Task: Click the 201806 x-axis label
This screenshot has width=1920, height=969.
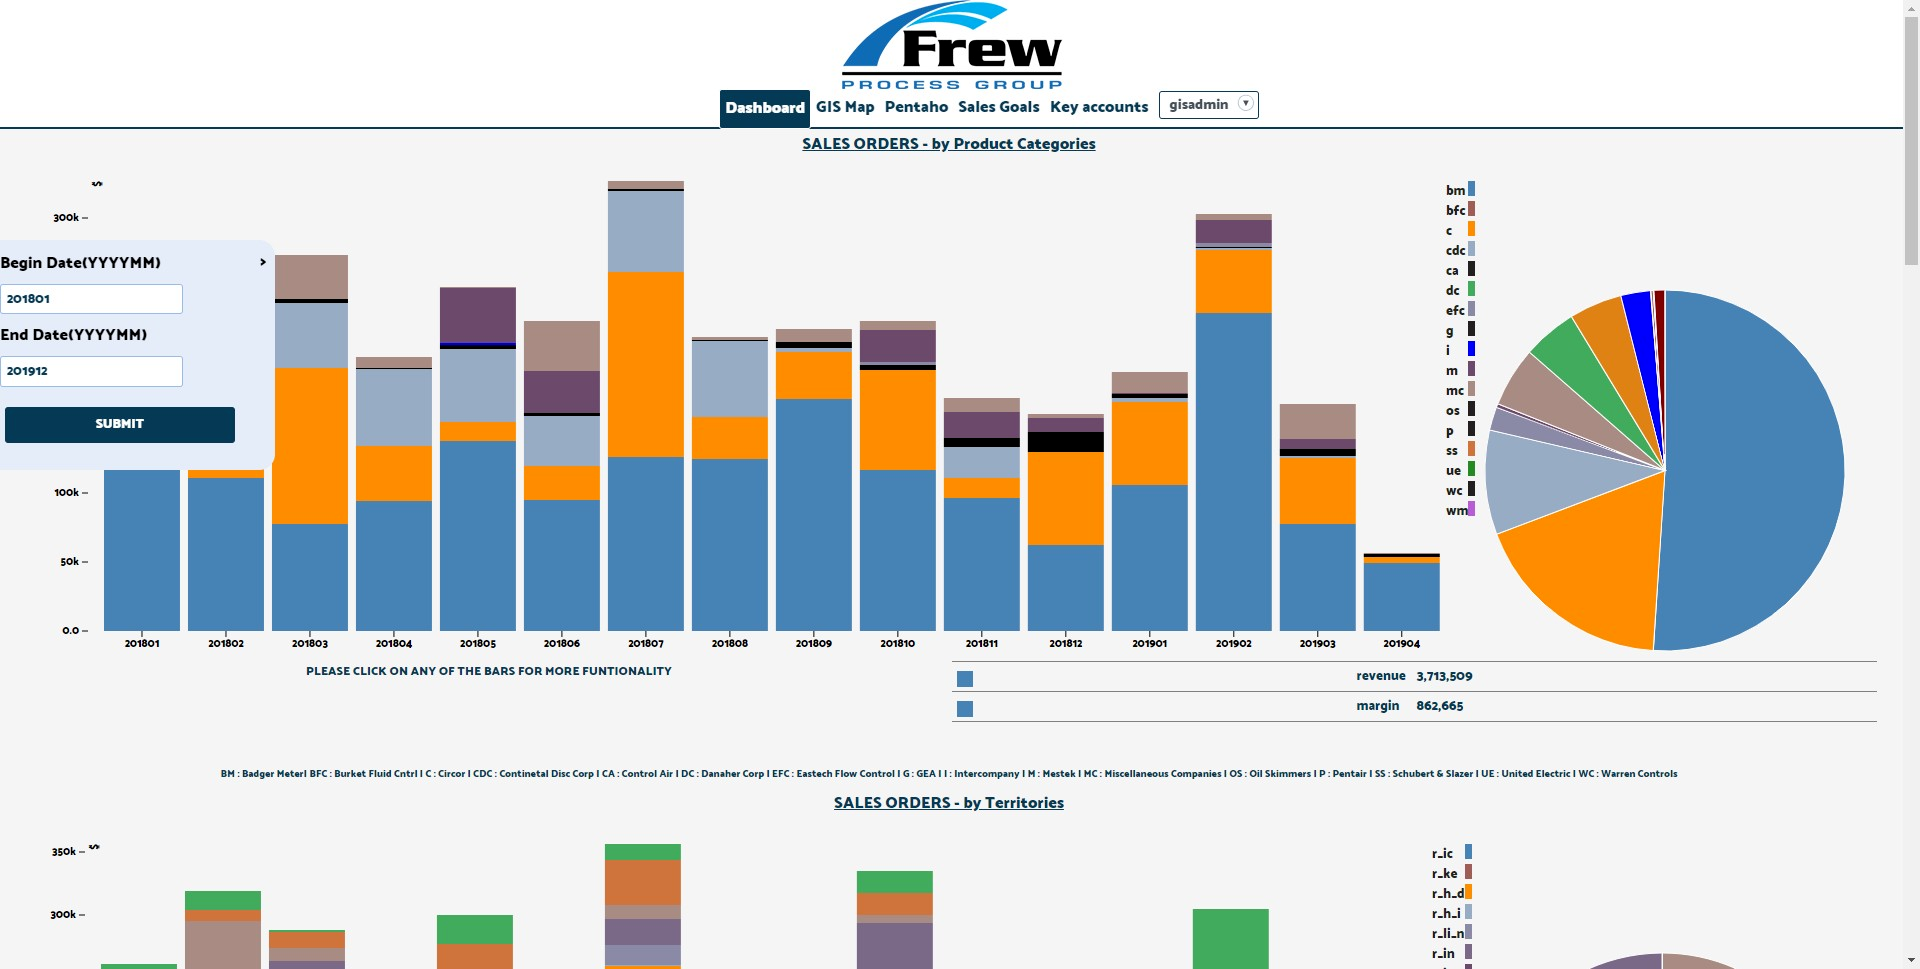Action: coord(562,643)
